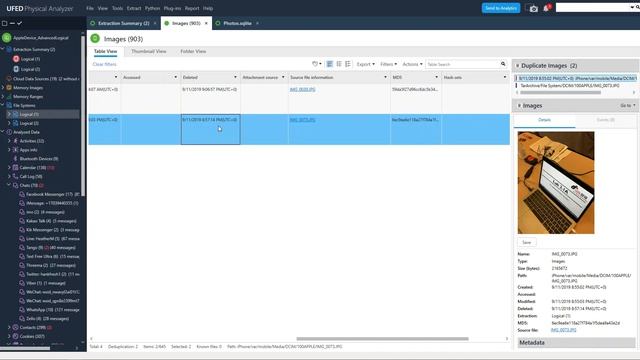Open the File menu
The height and width of the screenshot is (360, 640).
pyautogui.click(x=90, y=8)
